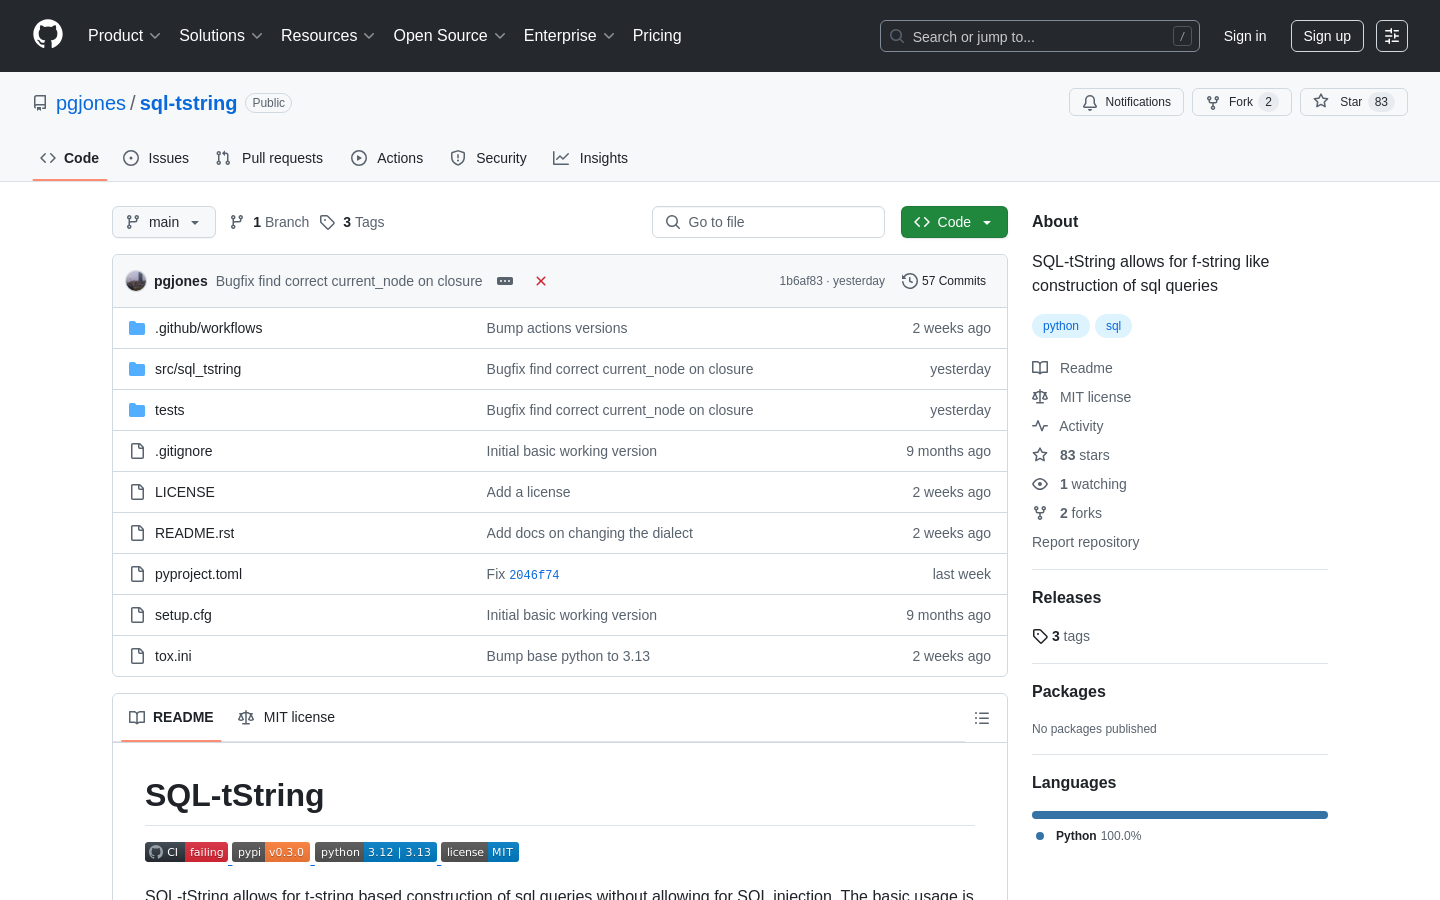Select the Code repository tab
This screenshot has width=1440, height=900.
tap(70, 158)
